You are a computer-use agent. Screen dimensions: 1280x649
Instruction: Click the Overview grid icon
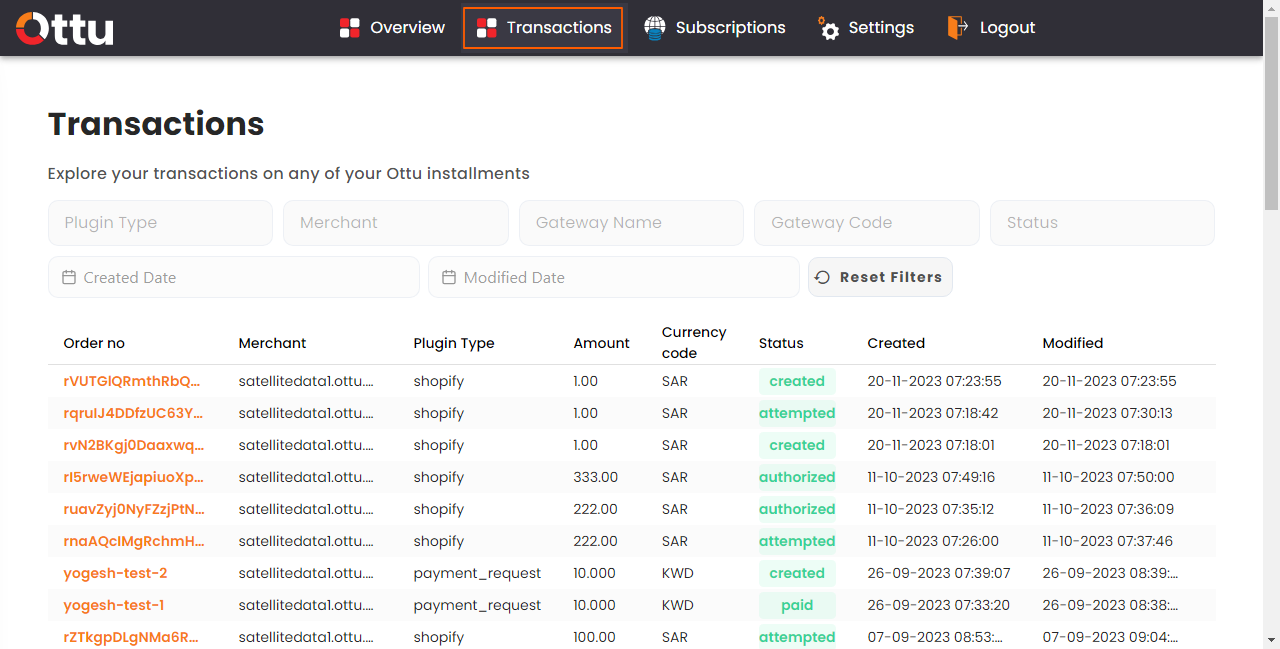(x=349, y=28)
